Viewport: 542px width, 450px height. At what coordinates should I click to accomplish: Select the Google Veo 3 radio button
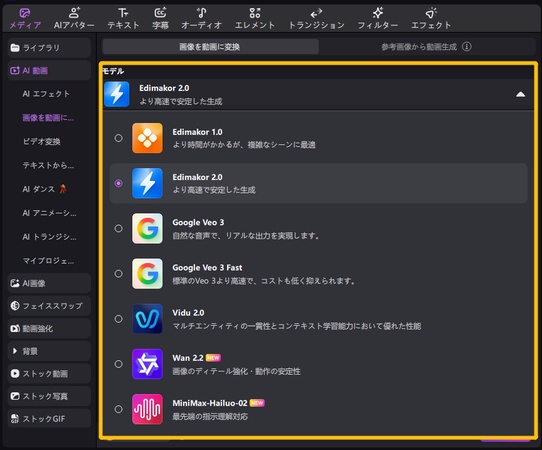pos(119,228)
